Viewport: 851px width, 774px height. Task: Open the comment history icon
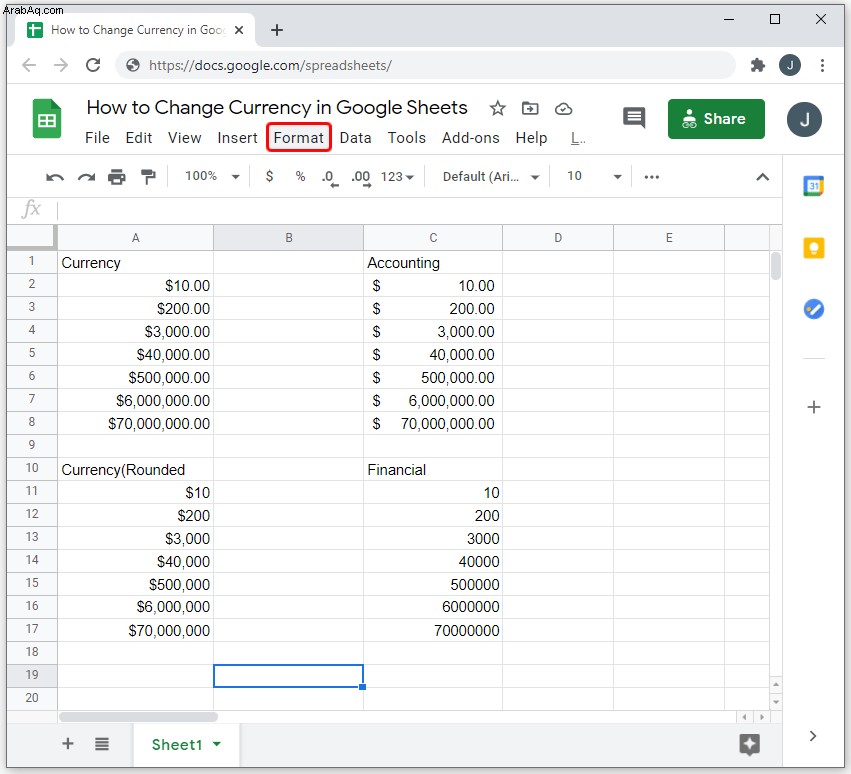[x=634, y=117]
